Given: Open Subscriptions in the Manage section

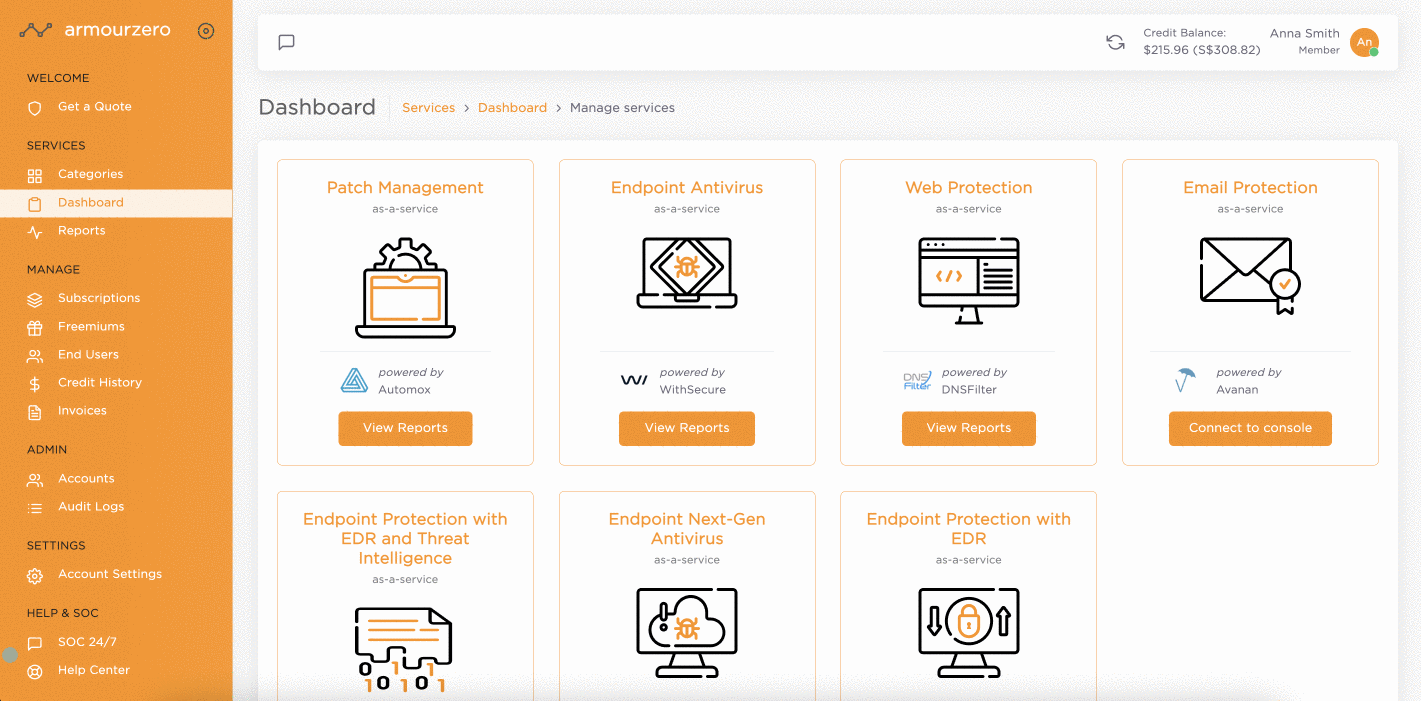Looking at the screenshot, I should (99, 298).
